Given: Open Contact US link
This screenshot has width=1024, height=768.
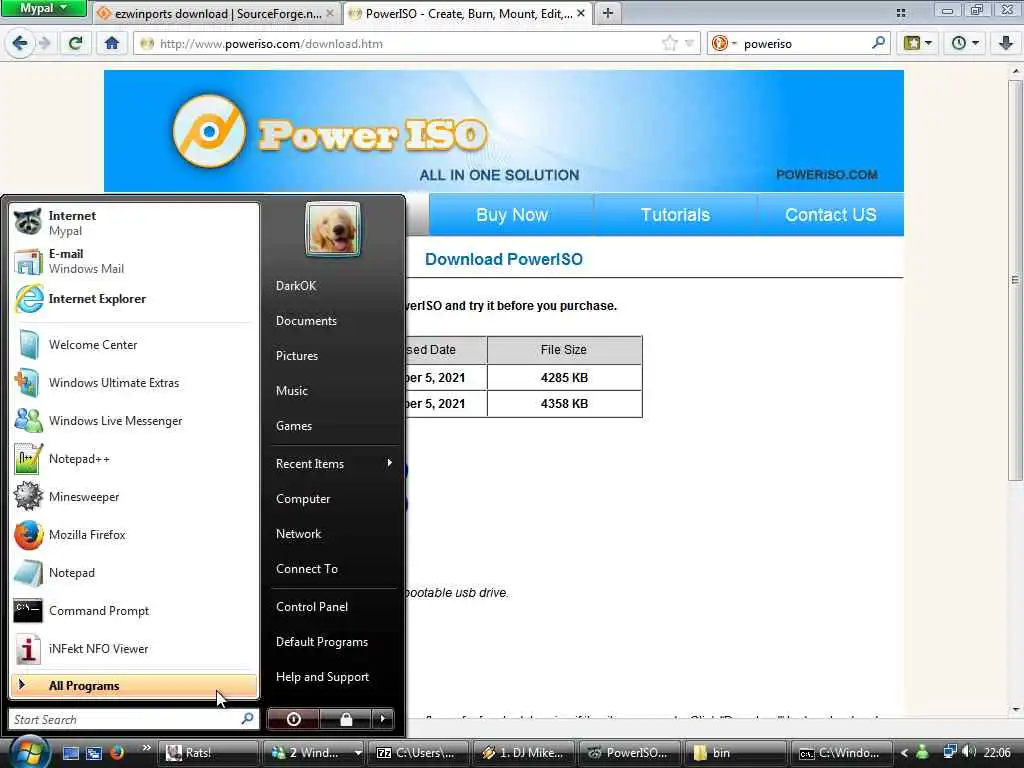Looking at the screenshot, I should point(831,215).
